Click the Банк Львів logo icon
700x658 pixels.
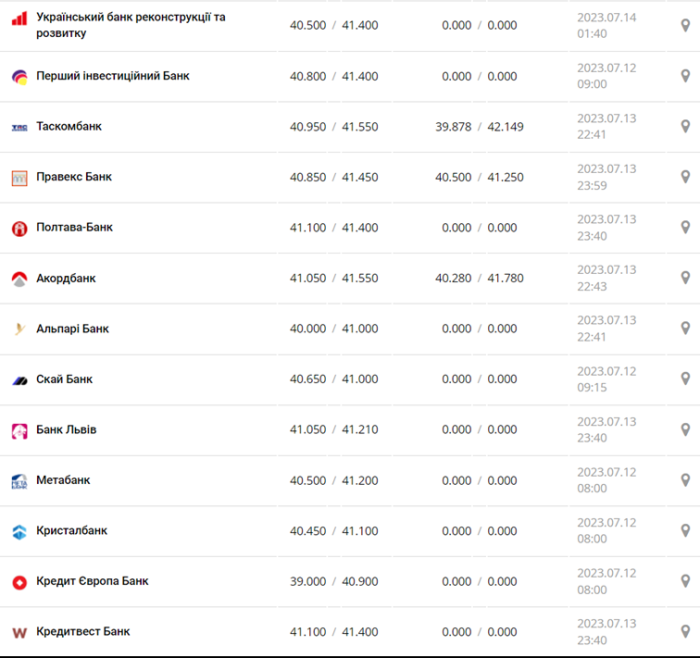pos(19,431)
